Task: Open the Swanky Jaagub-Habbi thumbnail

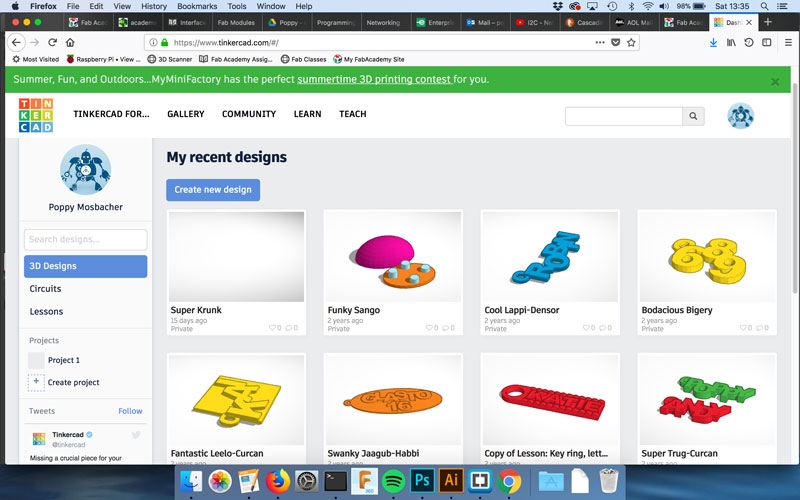Action: pyautogui.click(x=393, y=400)
